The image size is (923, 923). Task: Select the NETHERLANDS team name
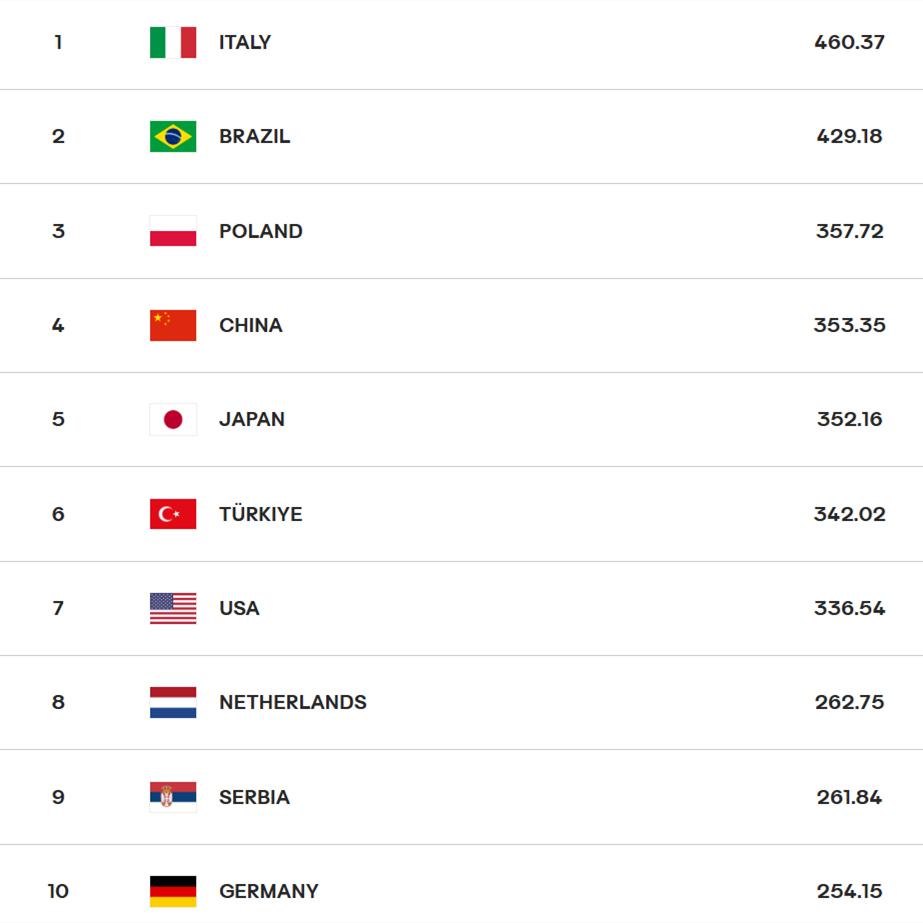[x=293, y=702]
